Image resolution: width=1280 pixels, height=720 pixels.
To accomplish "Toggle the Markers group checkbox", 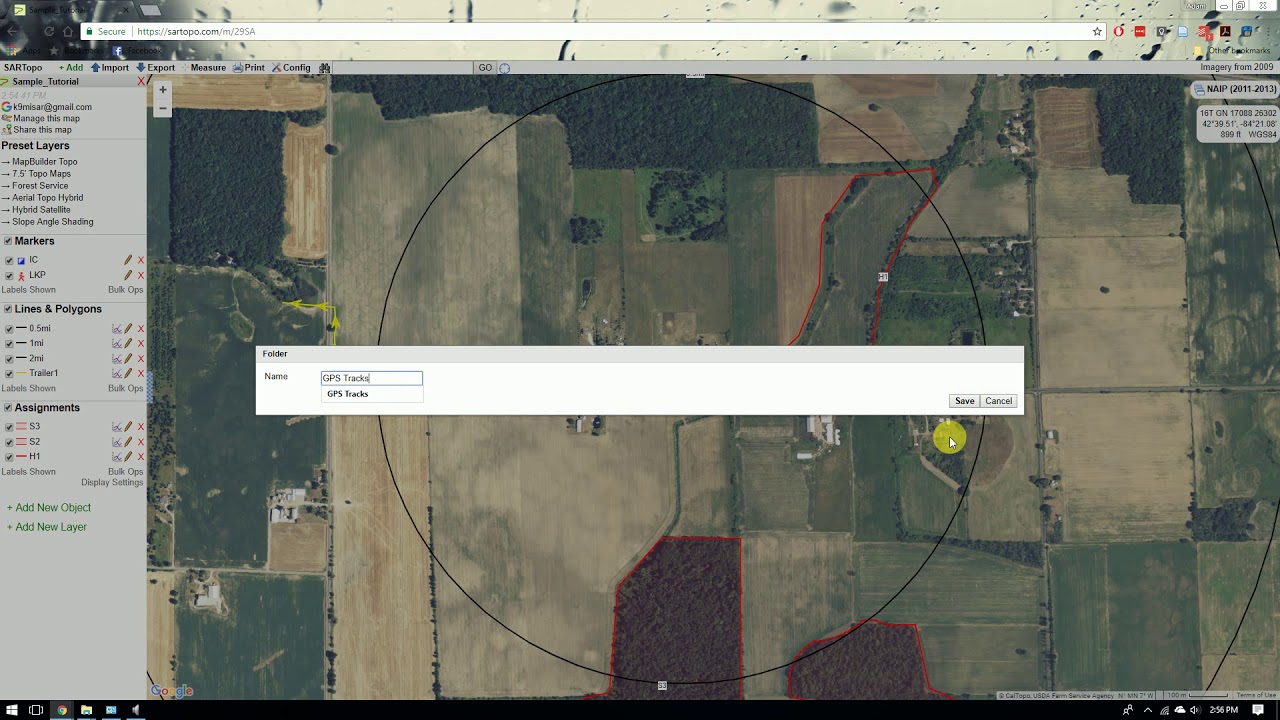I will (8, 241).
